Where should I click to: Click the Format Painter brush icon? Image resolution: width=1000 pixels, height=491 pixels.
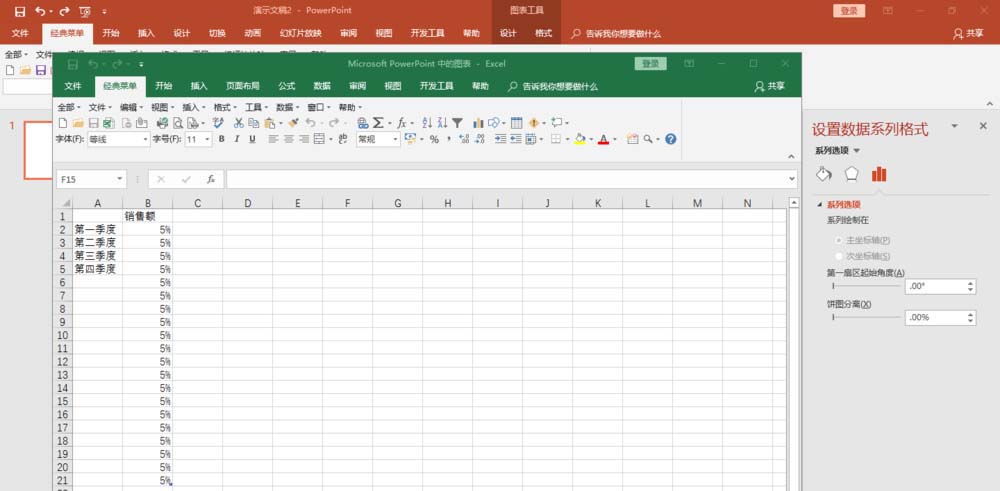click(x=293, y=123)
